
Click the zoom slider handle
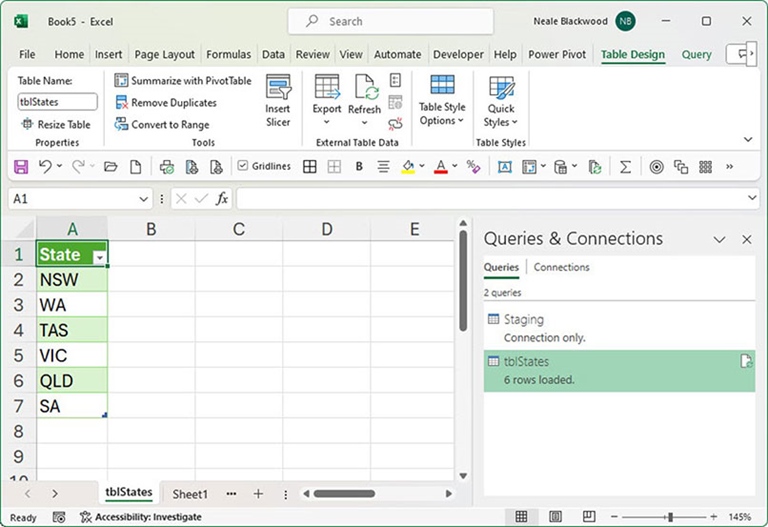(x=670, y=516)
